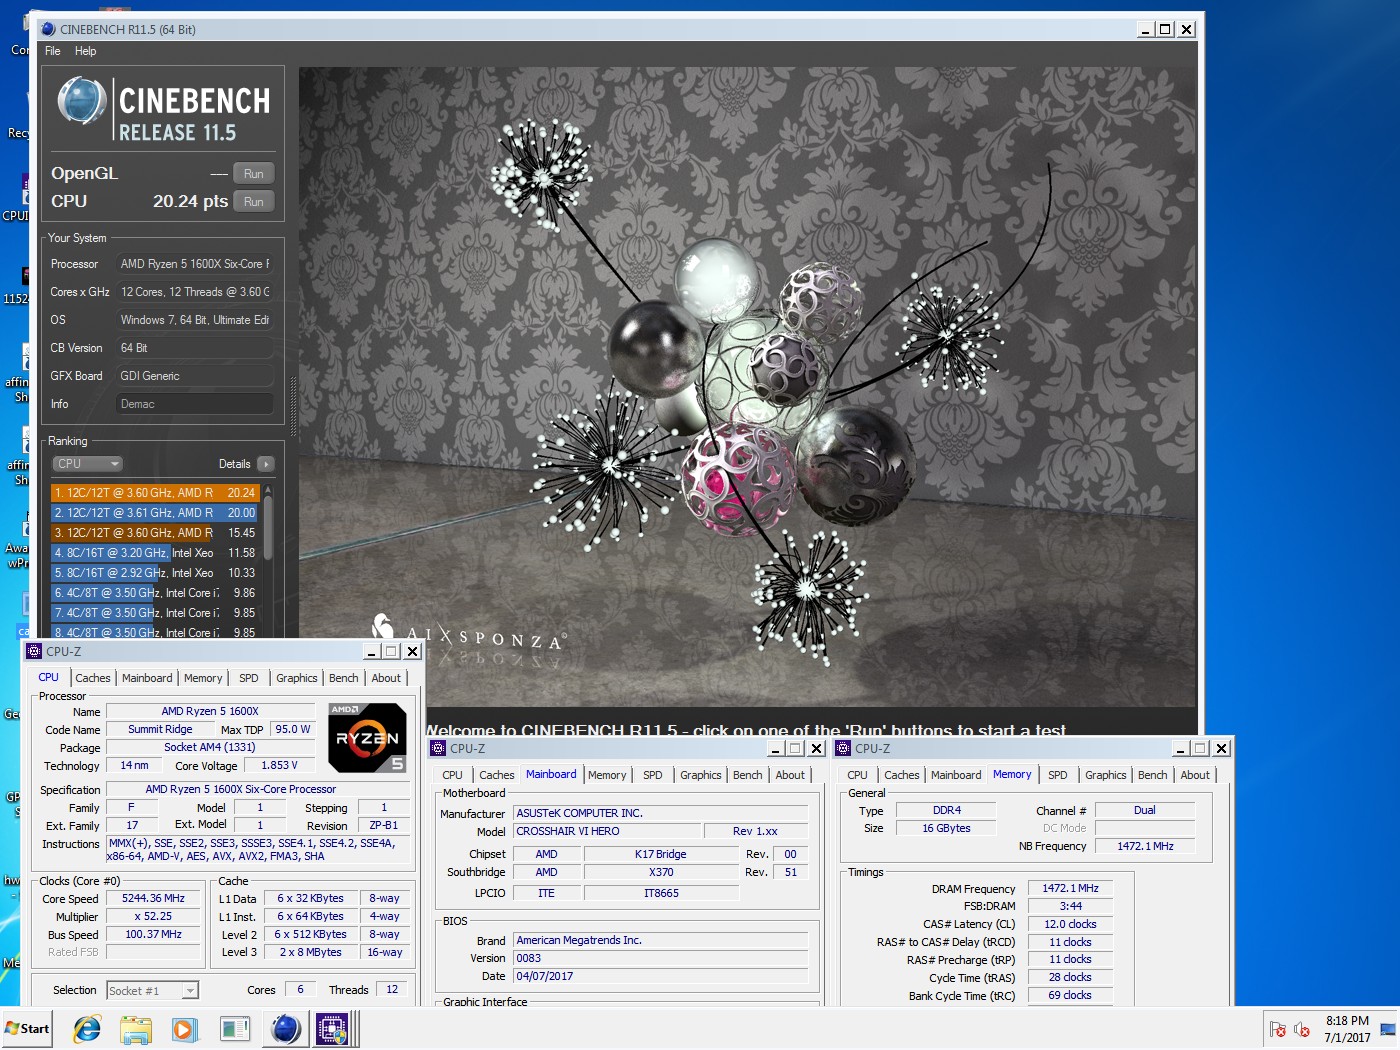Close the CPU-Z Mainboard window
The height and width of the screenshot is (1050, 1400).
[x=816, y=749]
